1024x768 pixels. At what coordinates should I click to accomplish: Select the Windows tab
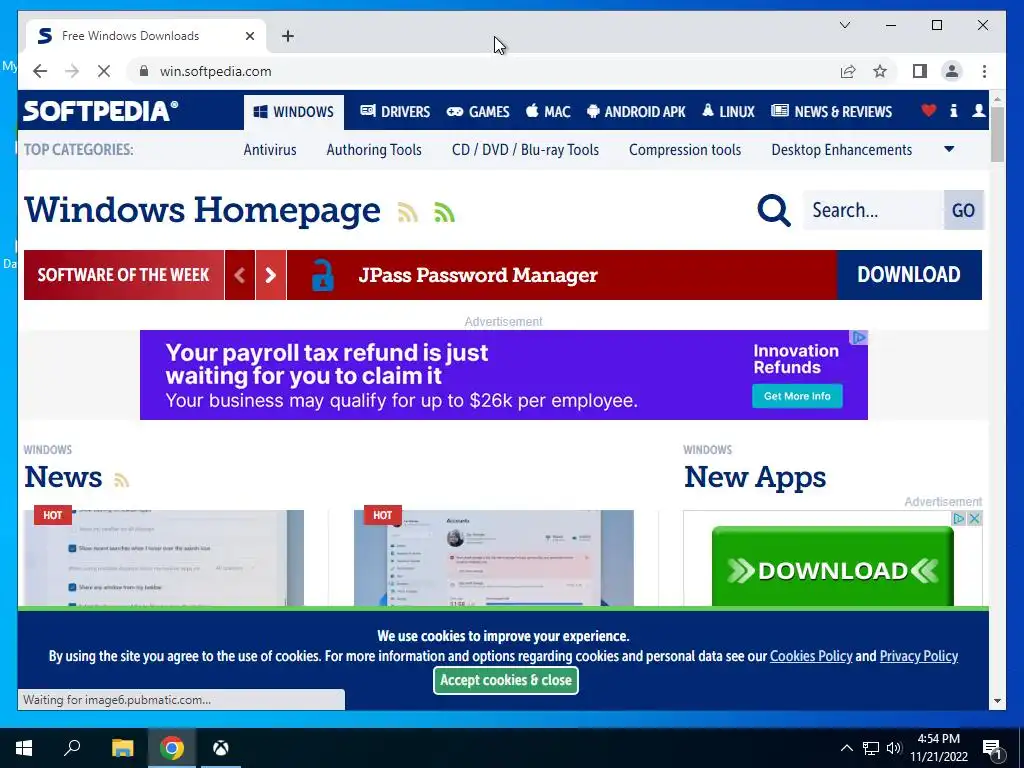[x=294, y=112]
